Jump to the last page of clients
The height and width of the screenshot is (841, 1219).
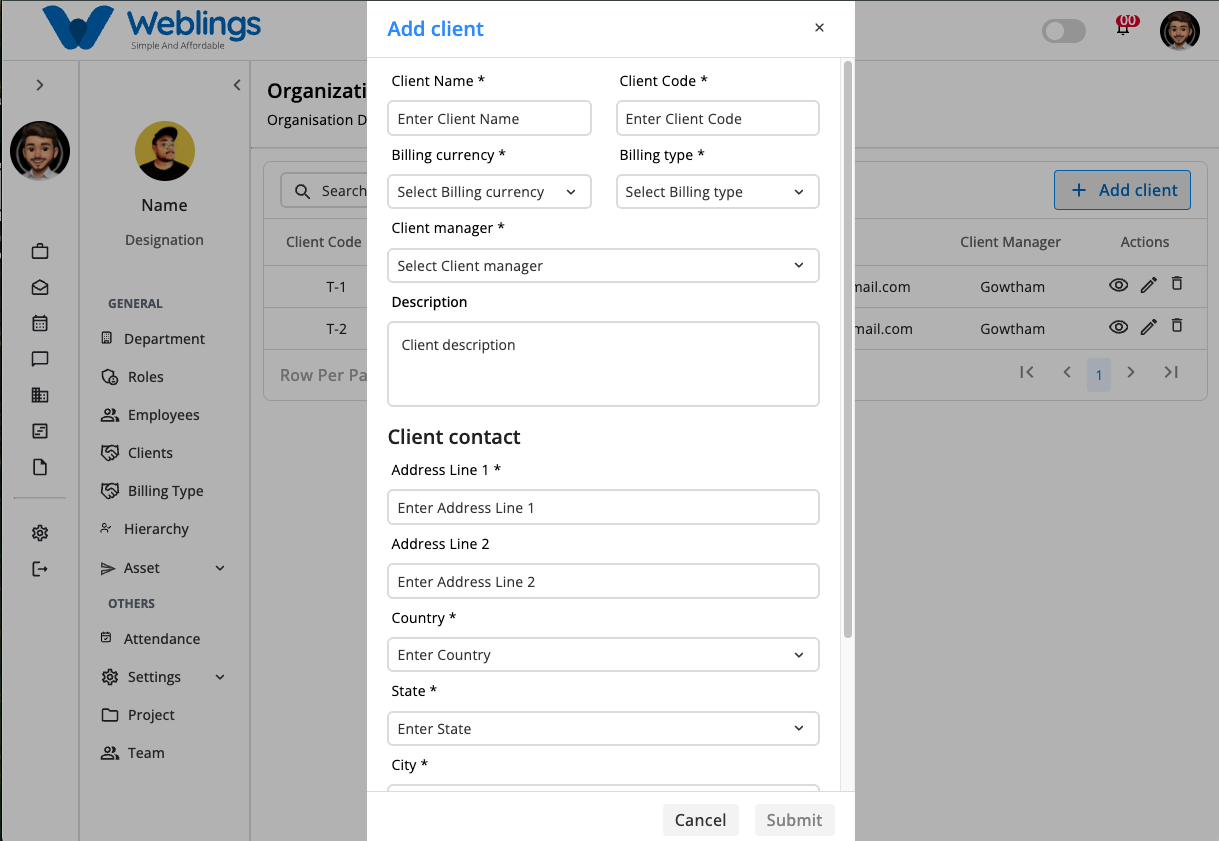[x=1171, y=372]
